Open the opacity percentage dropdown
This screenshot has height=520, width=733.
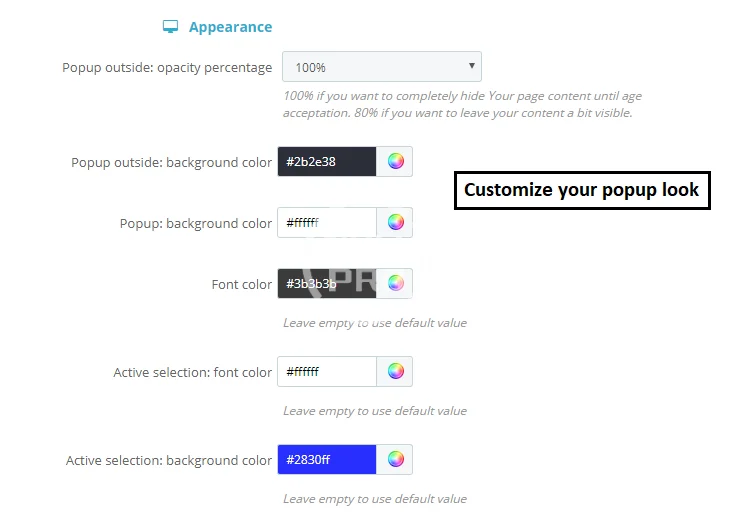pyautogui.click(x=381, y=67)
